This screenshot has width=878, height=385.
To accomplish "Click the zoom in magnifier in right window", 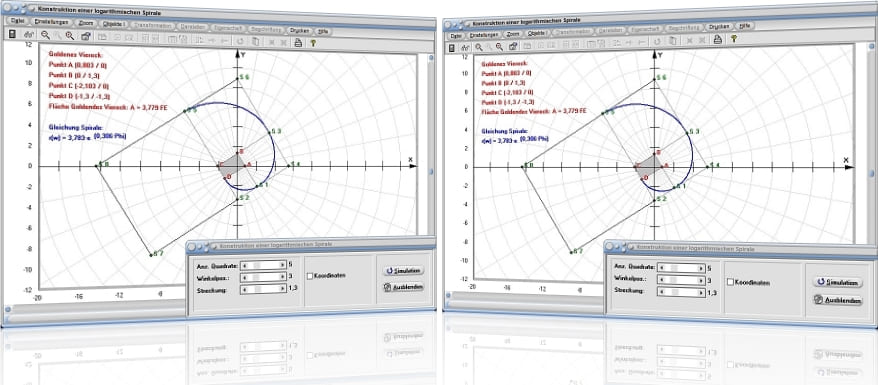I will click(x=499, y=46).
